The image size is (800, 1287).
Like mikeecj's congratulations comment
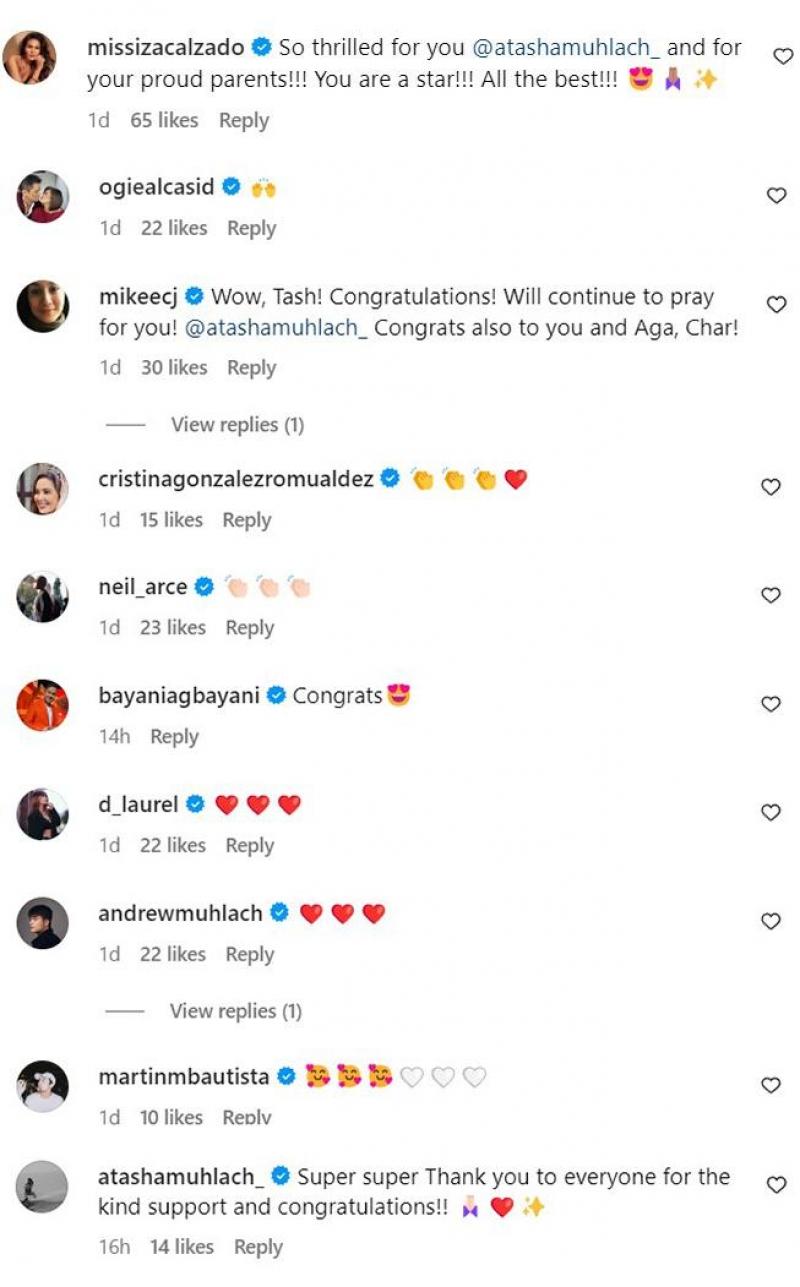776,304
